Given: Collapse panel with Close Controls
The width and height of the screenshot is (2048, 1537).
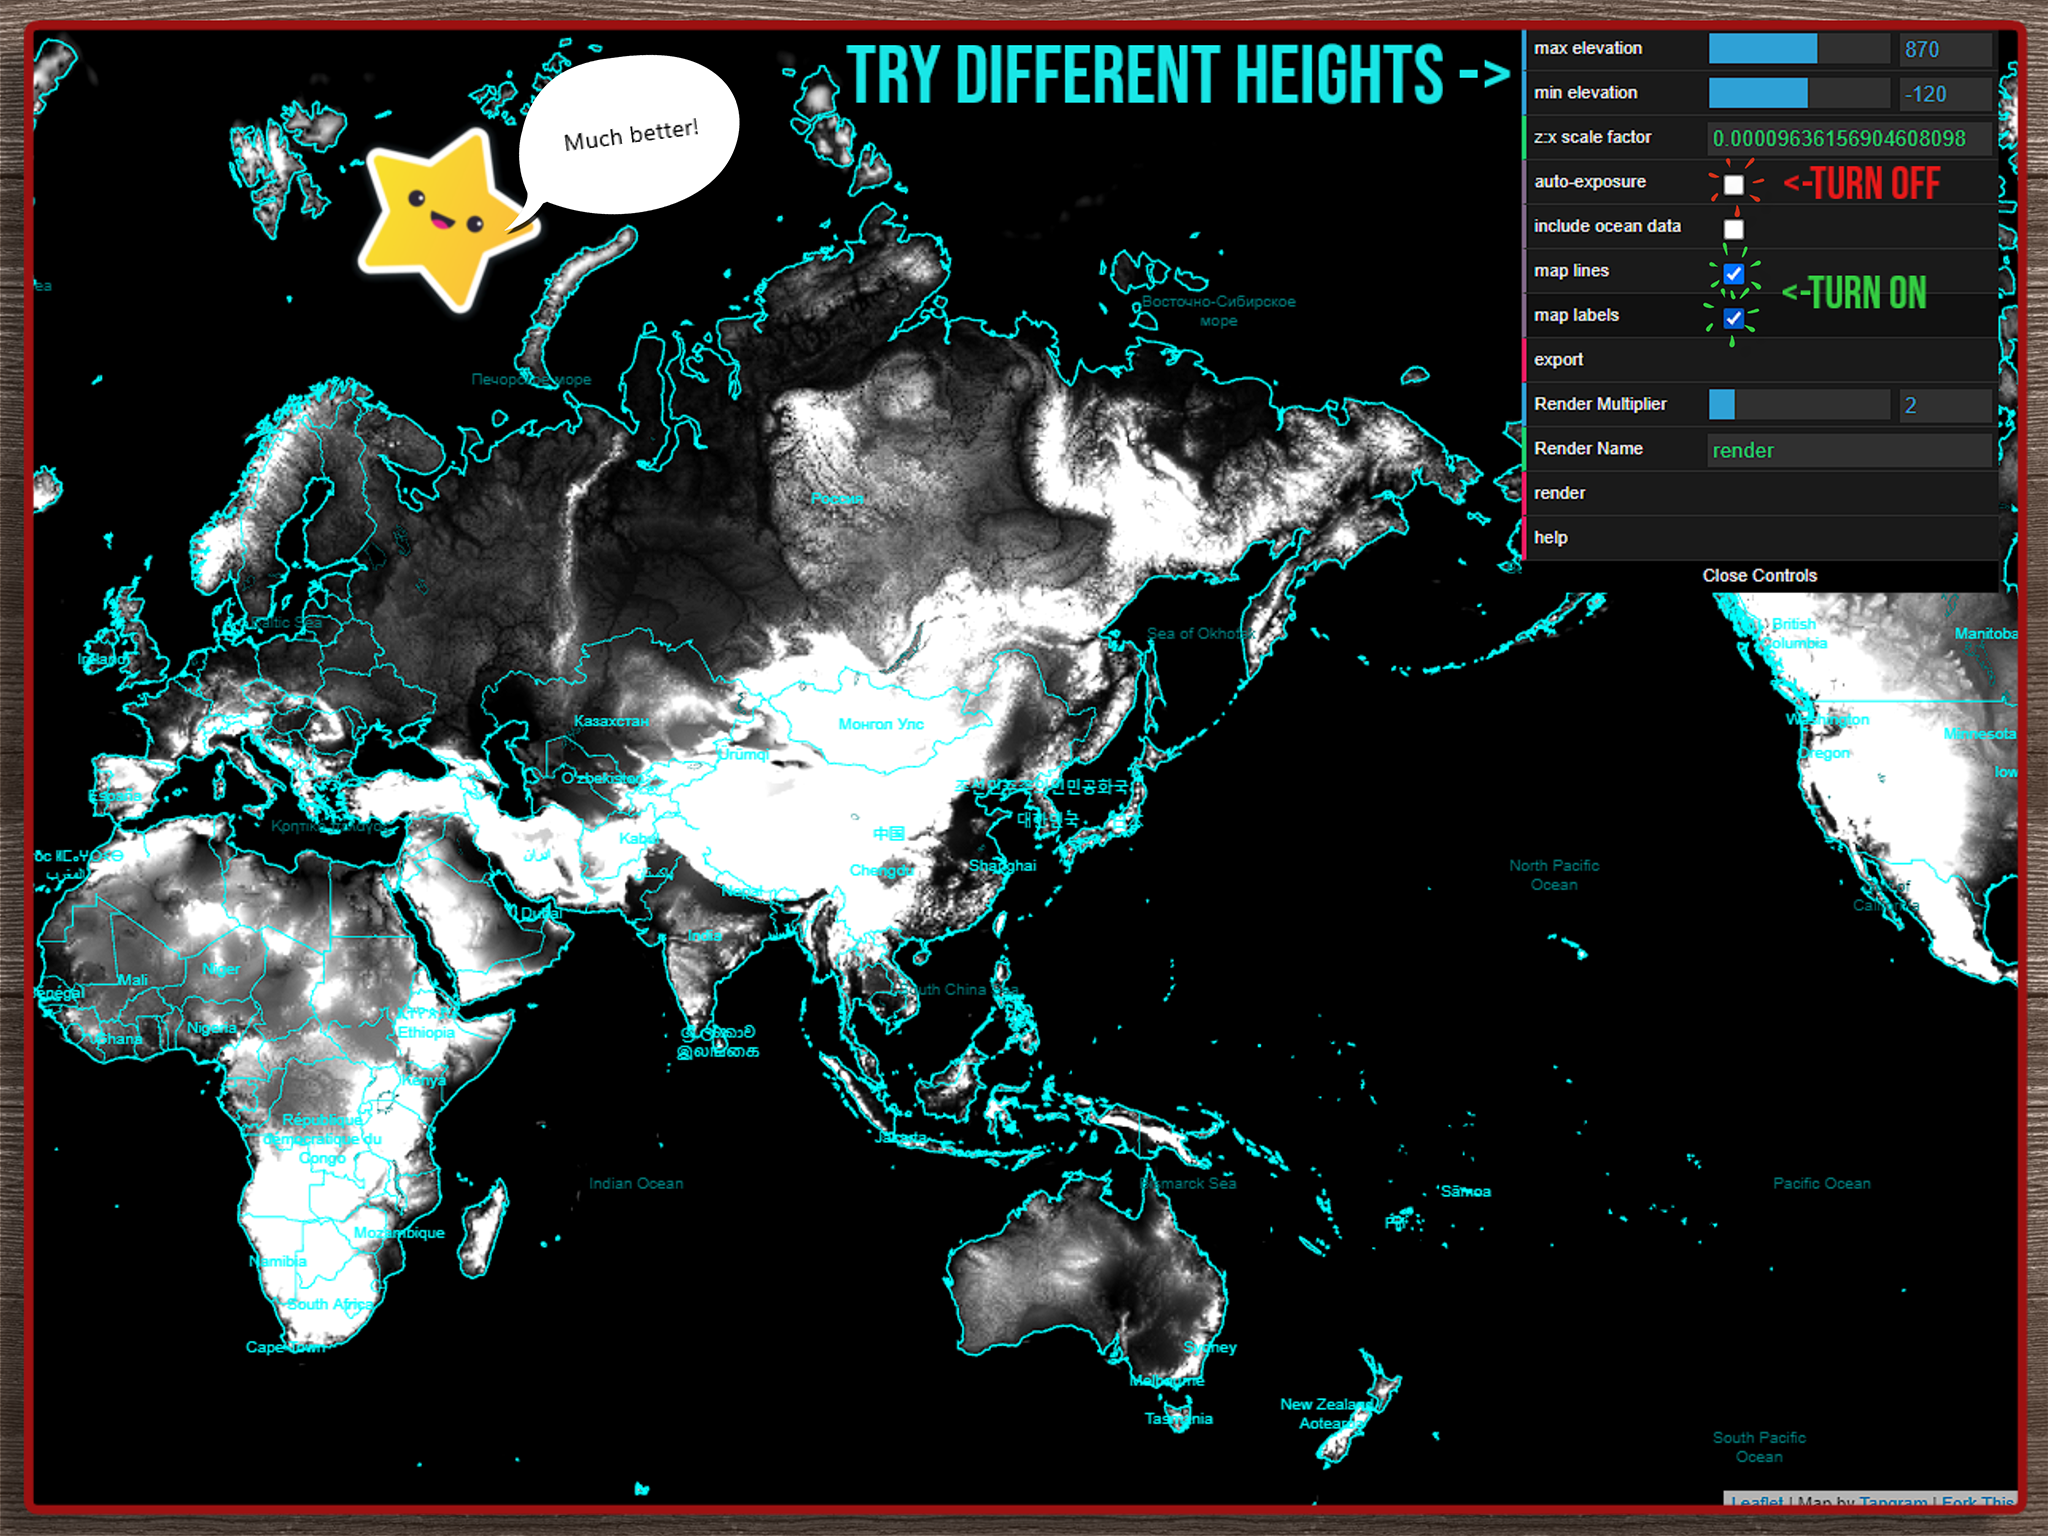Looking at the screenshot, I should (x=1759, y=576).
